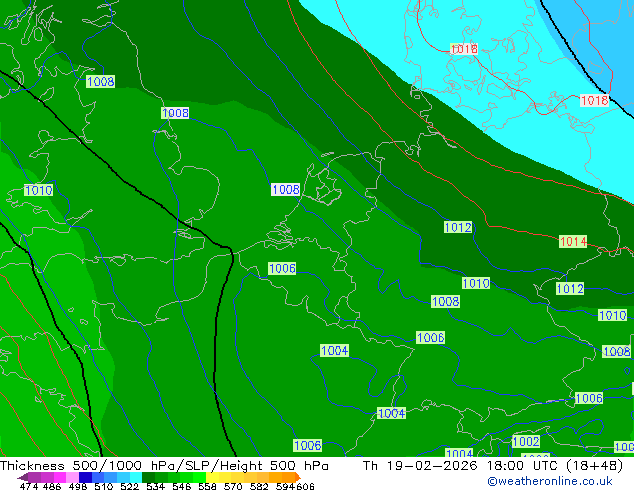Click the '606' legend value
Viewport: 634px width, 490px height.
point(305,486)
